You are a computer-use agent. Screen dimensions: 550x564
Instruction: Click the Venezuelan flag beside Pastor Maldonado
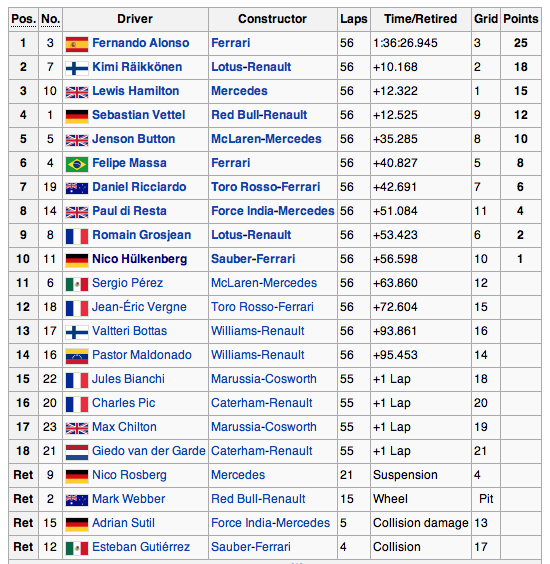click(77, 356)
